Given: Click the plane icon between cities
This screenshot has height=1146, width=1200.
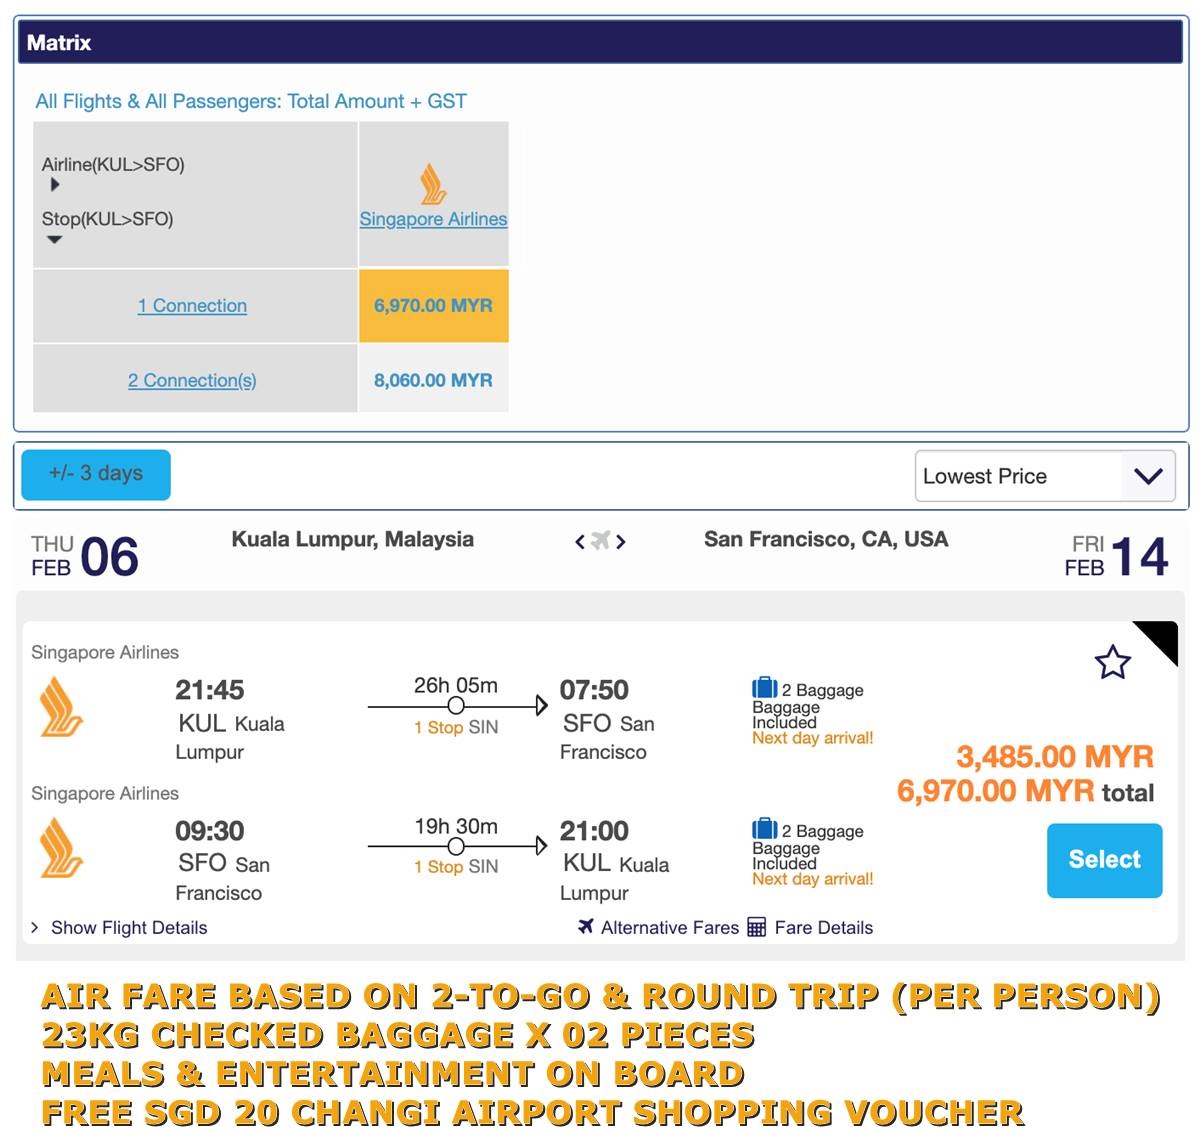Looking at the screenshot, I should 600,541.
